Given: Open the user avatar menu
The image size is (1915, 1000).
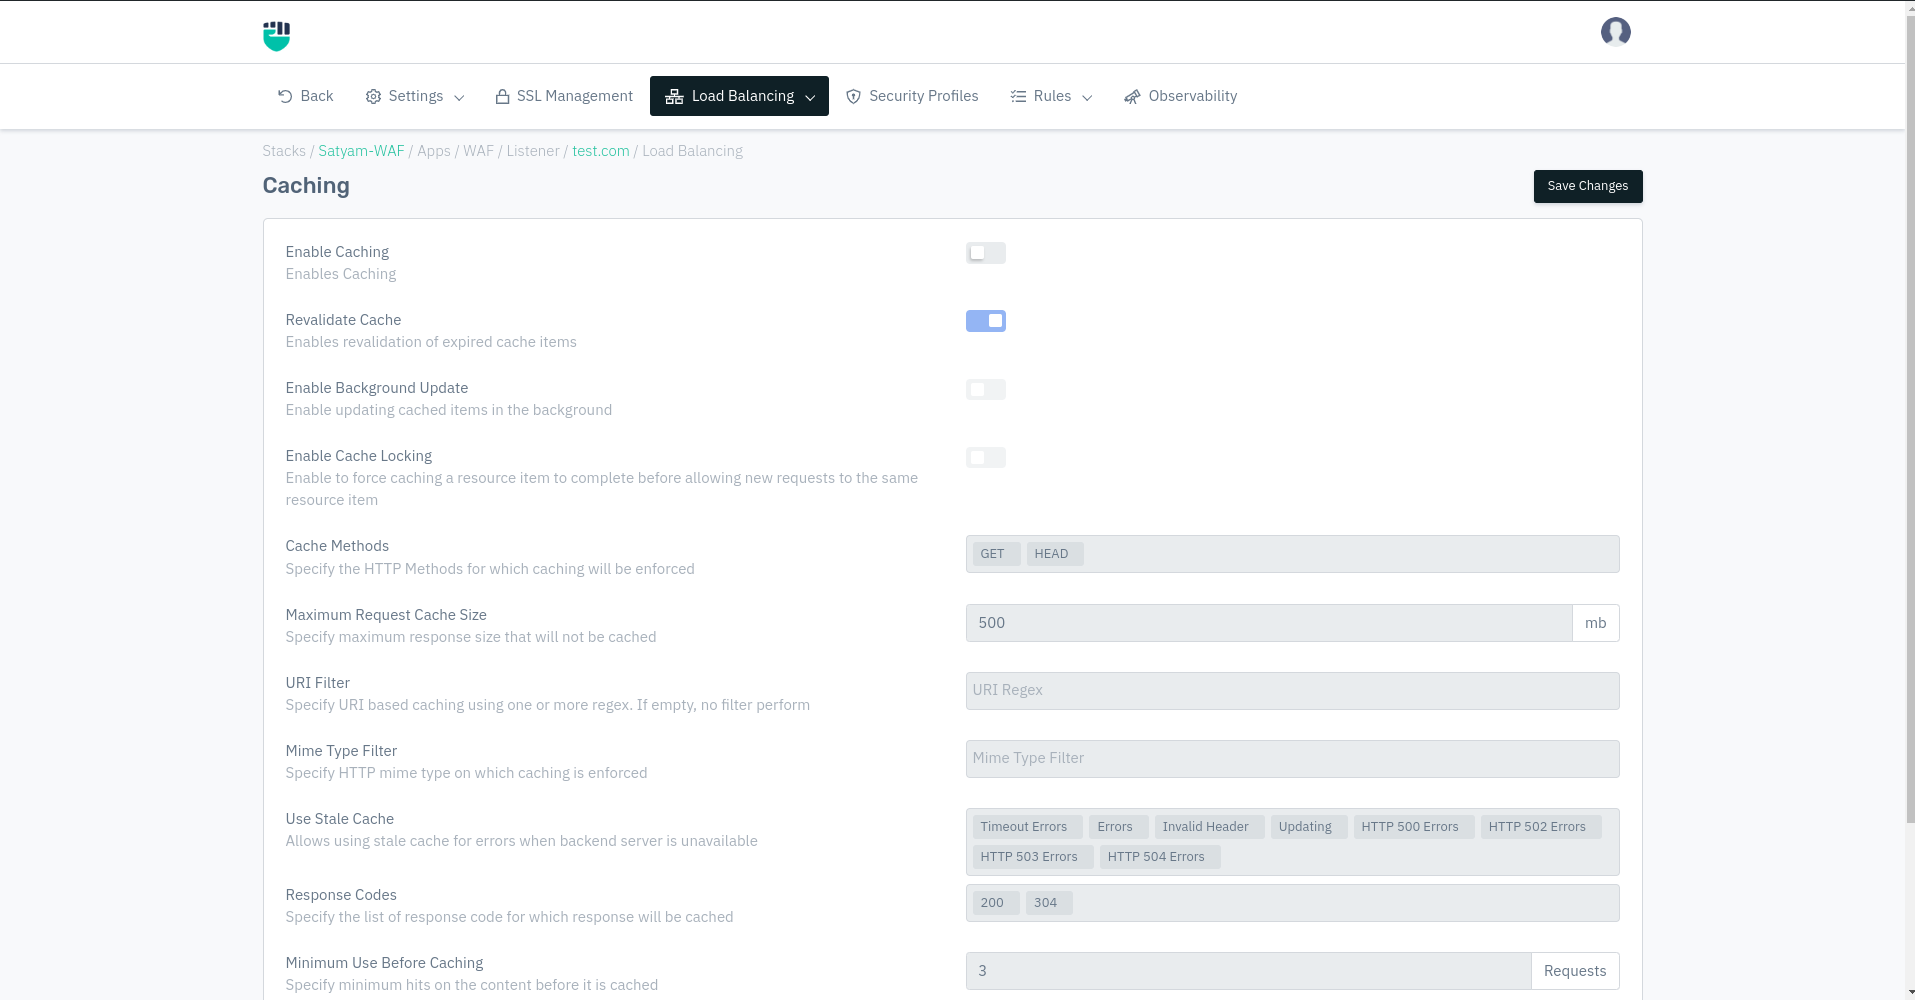Looking at the screenshot, I should [1615, 32].
